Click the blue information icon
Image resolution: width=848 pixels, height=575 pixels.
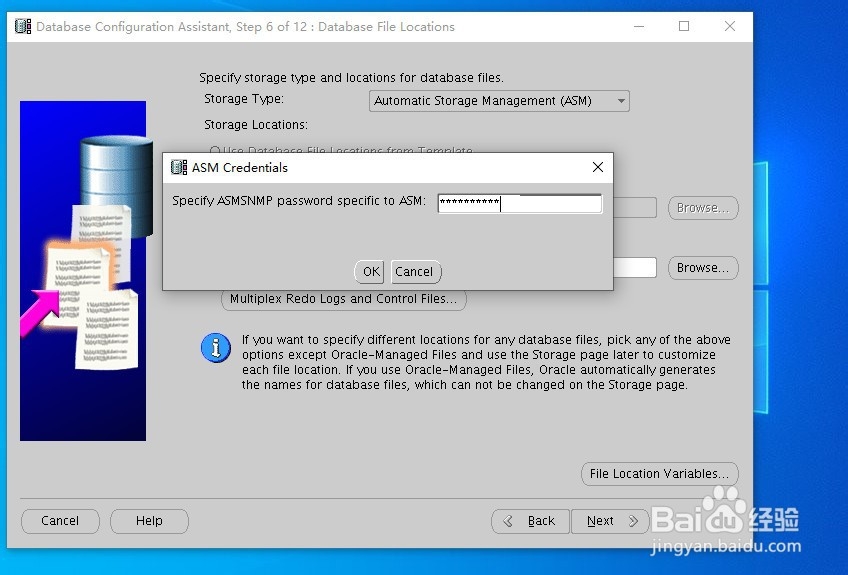click(216, 348)
